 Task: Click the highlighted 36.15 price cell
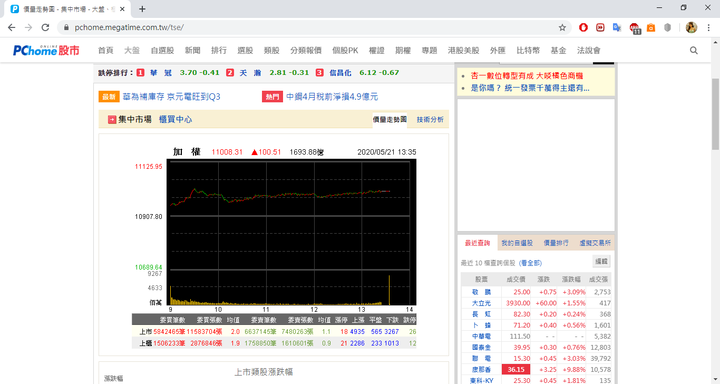[516, 369]
